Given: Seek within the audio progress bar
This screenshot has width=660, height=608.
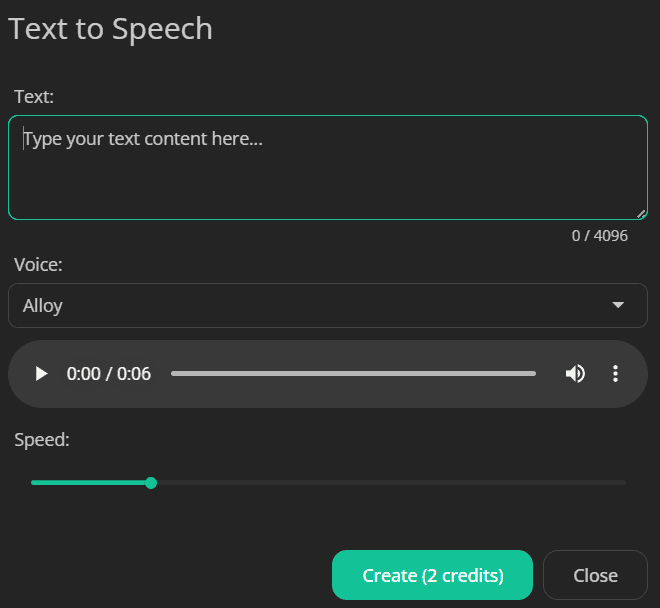Looking at the screenshot, I should point(354,373).
